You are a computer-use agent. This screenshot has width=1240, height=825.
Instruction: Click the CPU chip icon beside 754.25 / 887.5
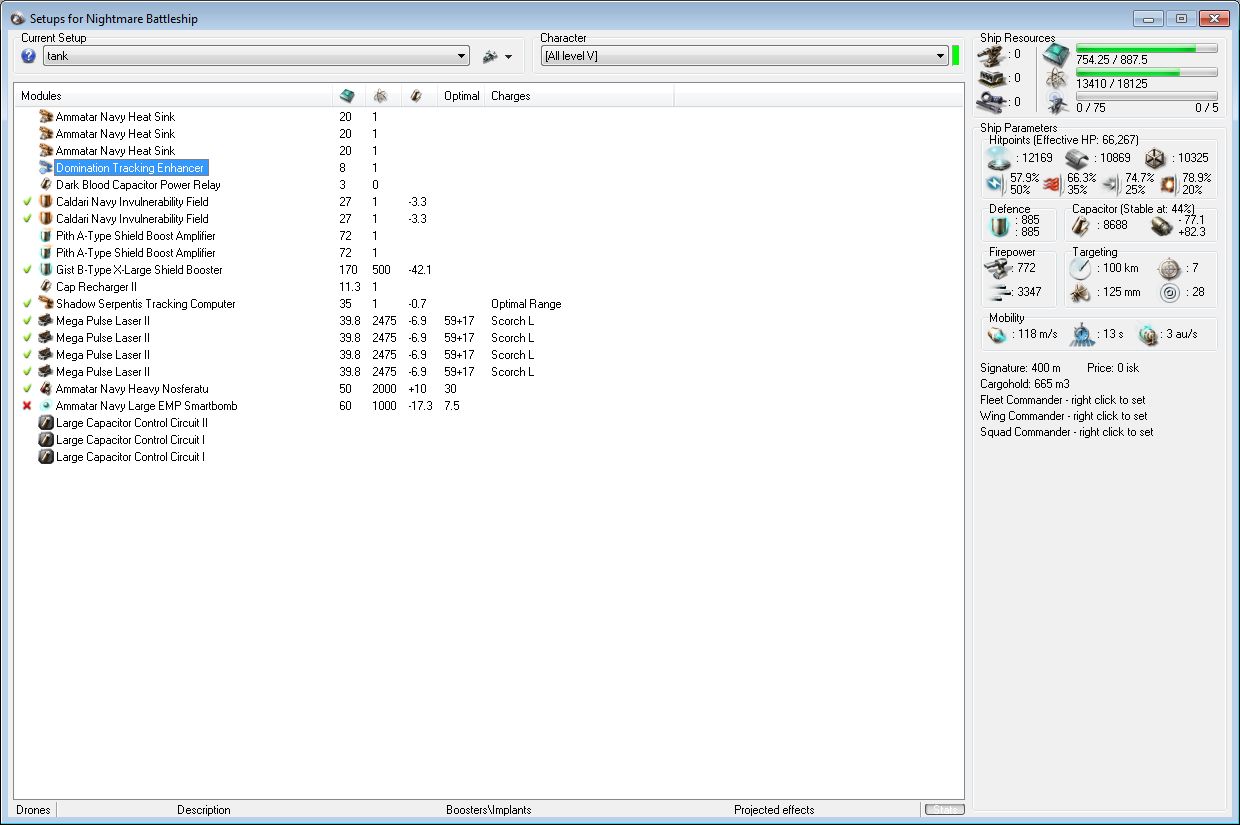(x=1056, y=54)
